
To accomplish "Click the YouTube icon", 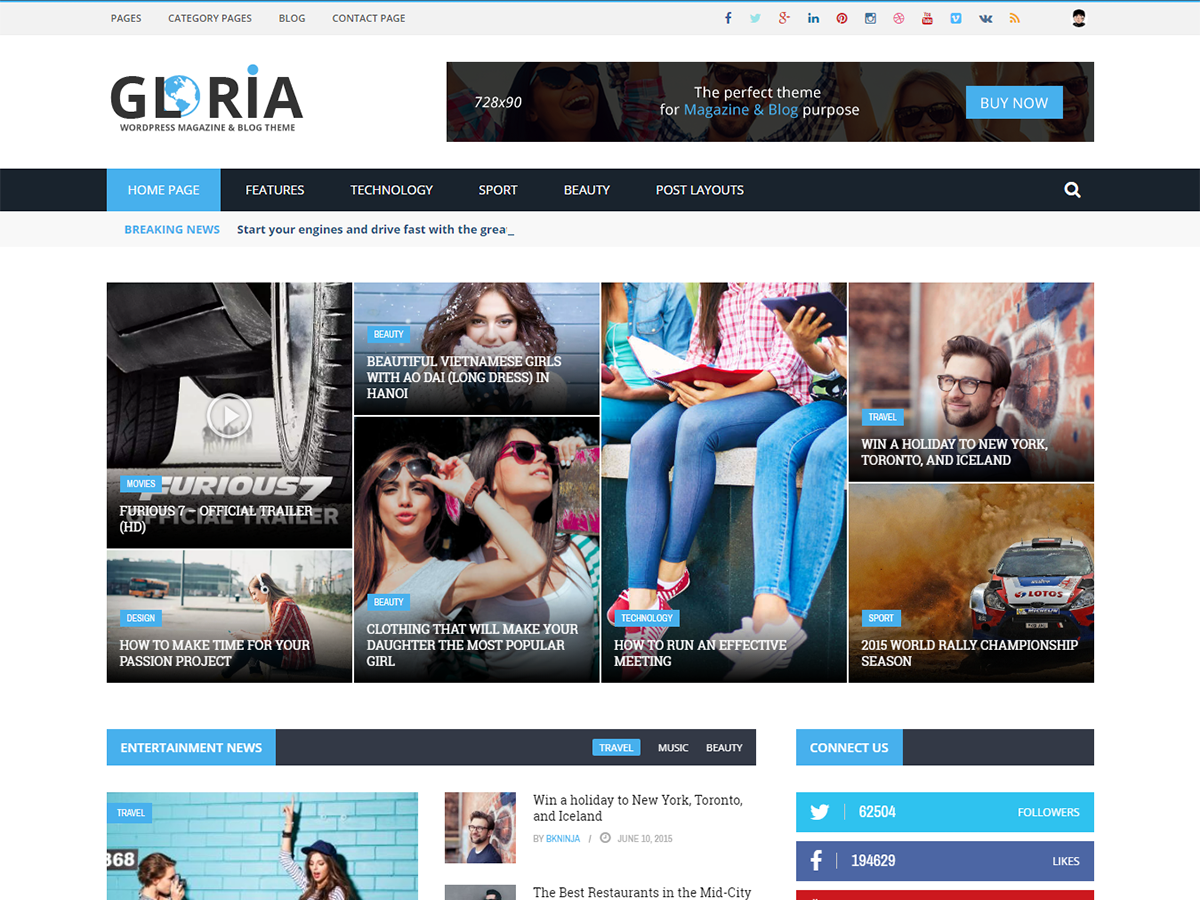I will click(x=927, y=18).
